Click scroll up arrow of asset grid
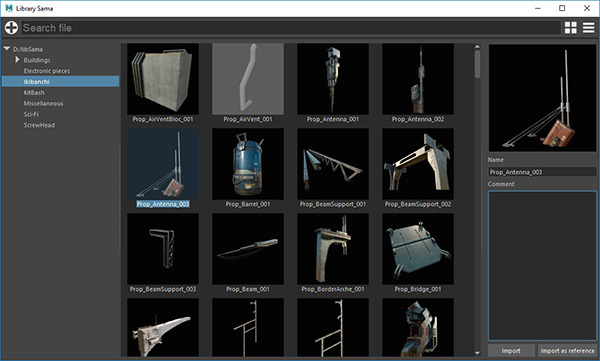This screenshot has width=600, height=361. tap(477, 47)
